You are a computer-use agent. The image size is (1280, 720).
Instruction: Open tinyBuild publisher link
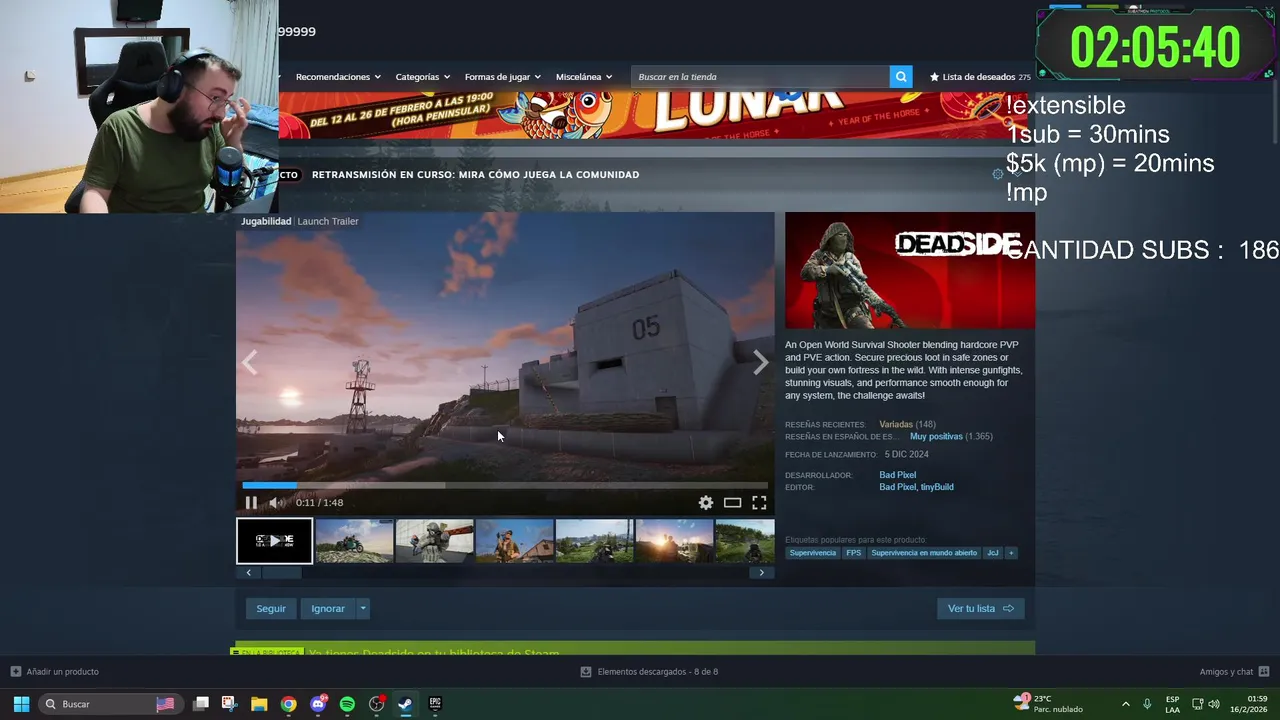pos(937,487)
